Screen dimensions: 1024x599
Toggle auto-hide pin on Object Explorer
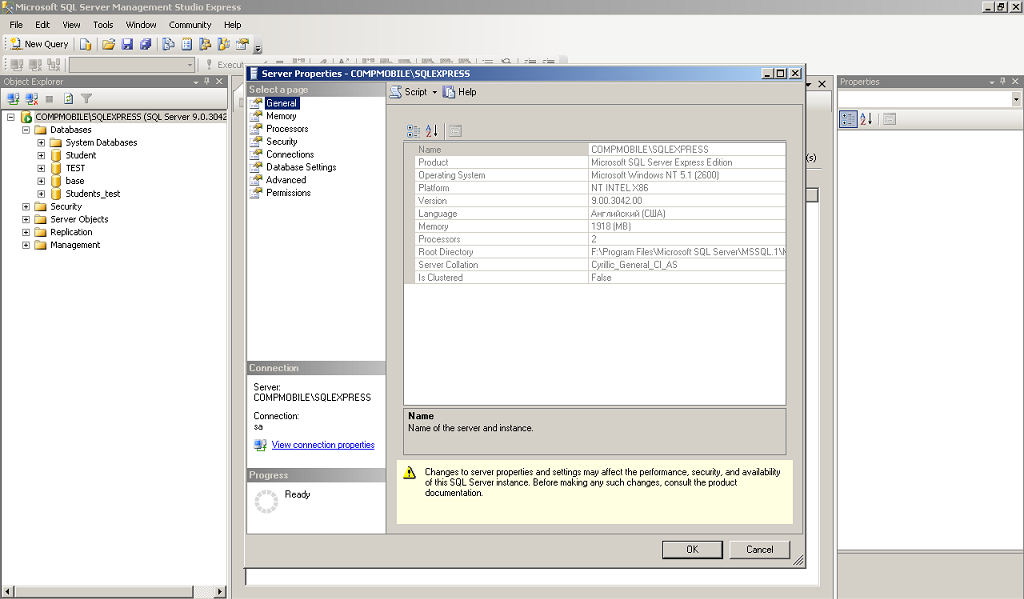[207, 82]
